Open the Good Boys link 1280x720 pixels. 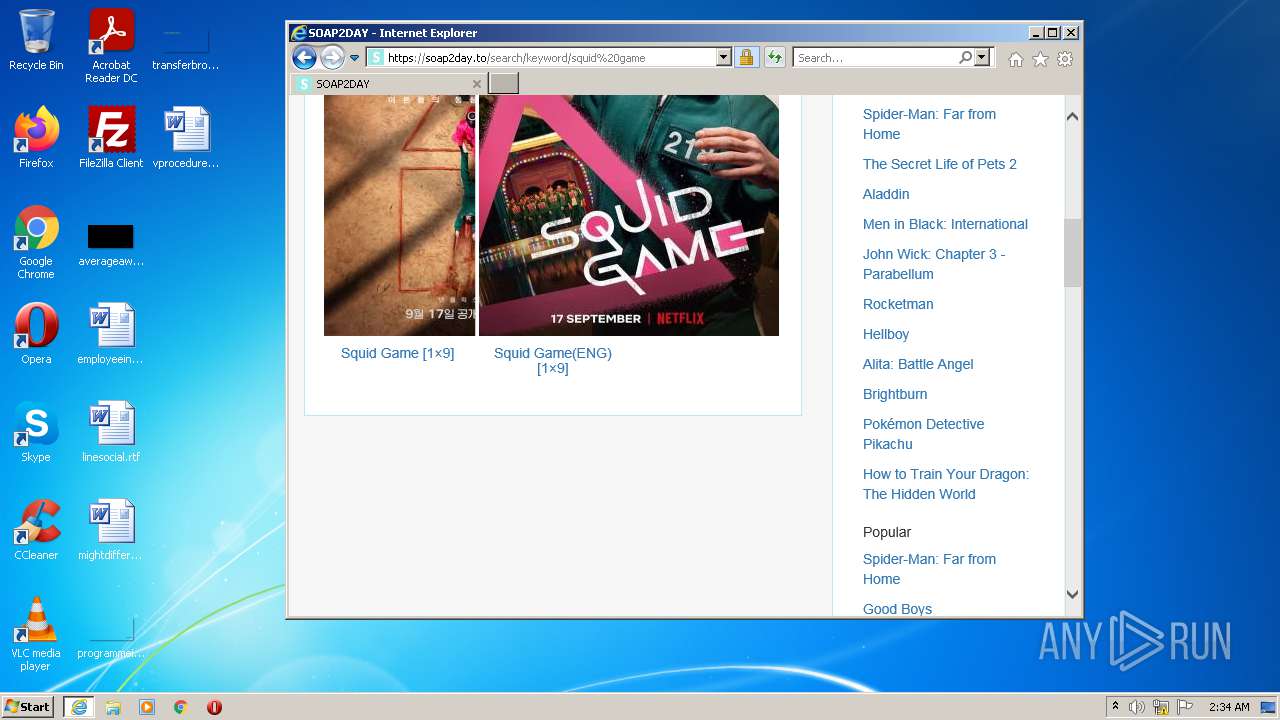[x=897, y=609]
